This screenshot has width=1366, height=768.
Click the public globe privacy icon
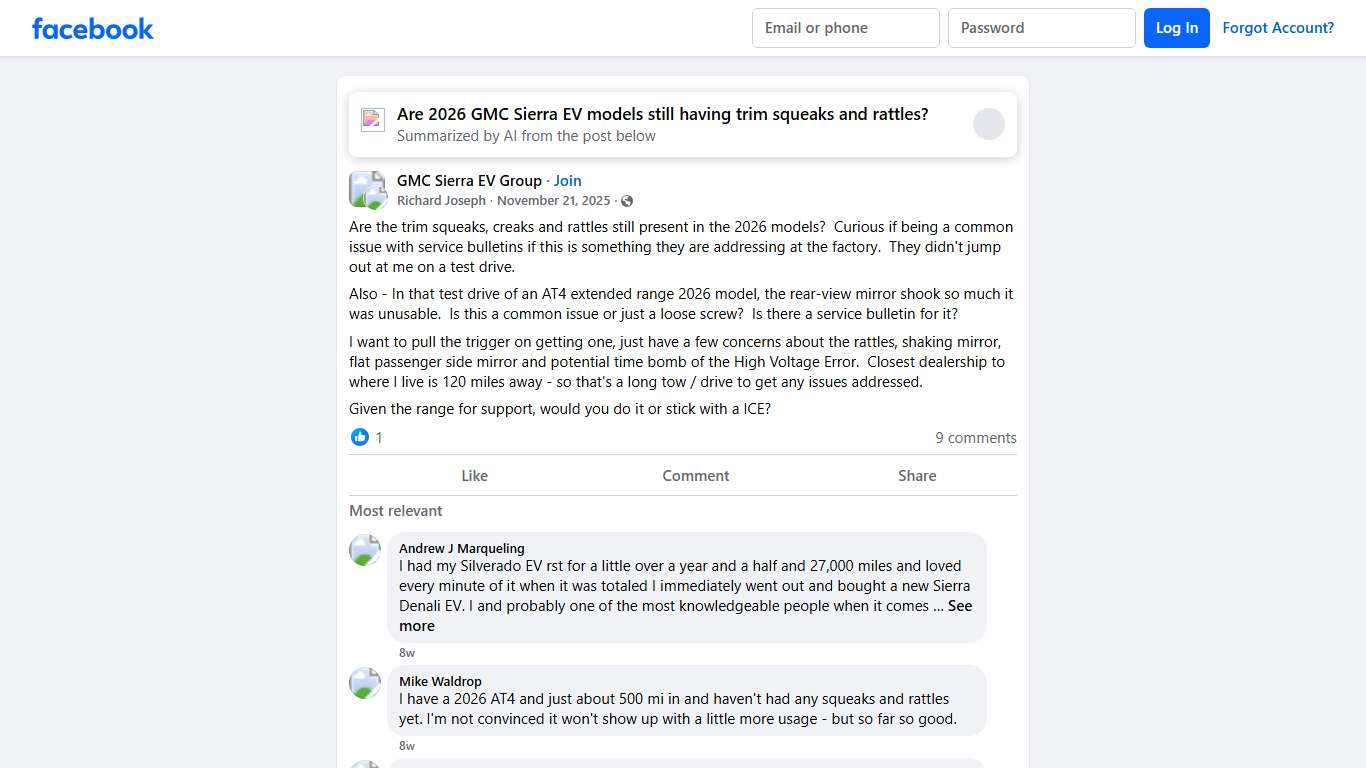coord(627,201)
